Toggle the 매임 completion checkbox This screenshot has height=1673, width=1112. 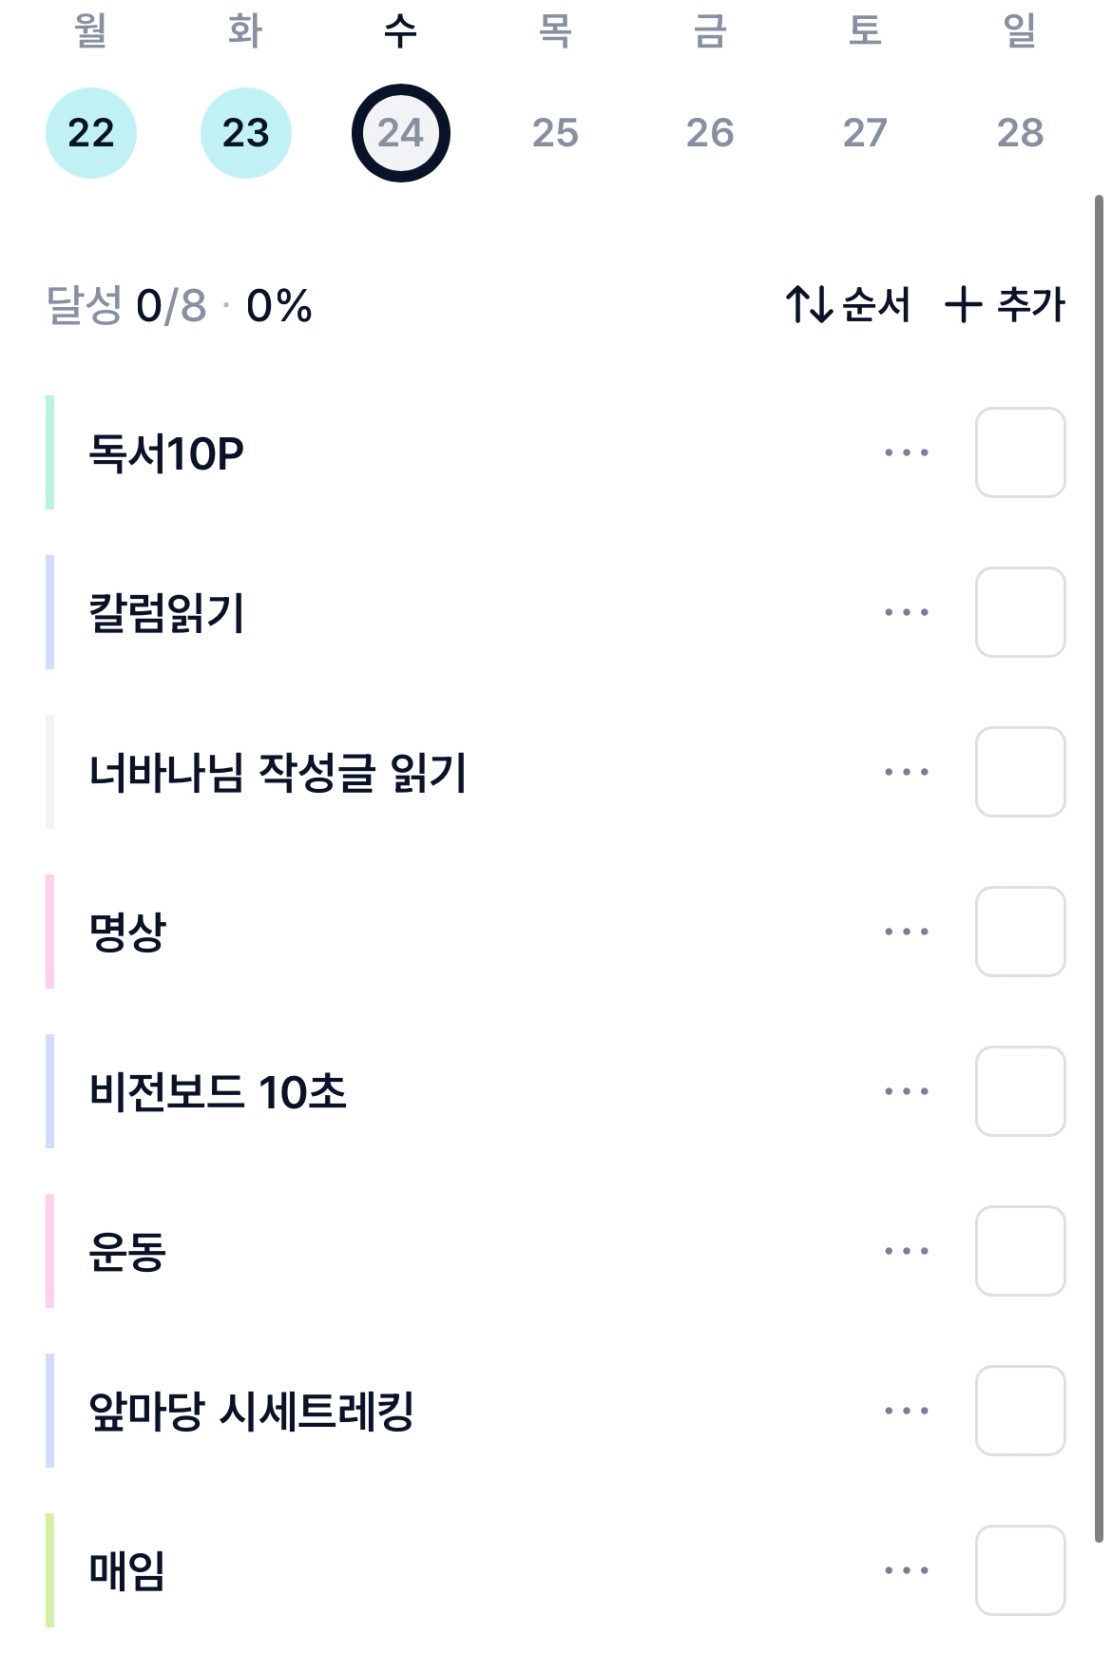pyautogui.click(x=1020, y=1570)
